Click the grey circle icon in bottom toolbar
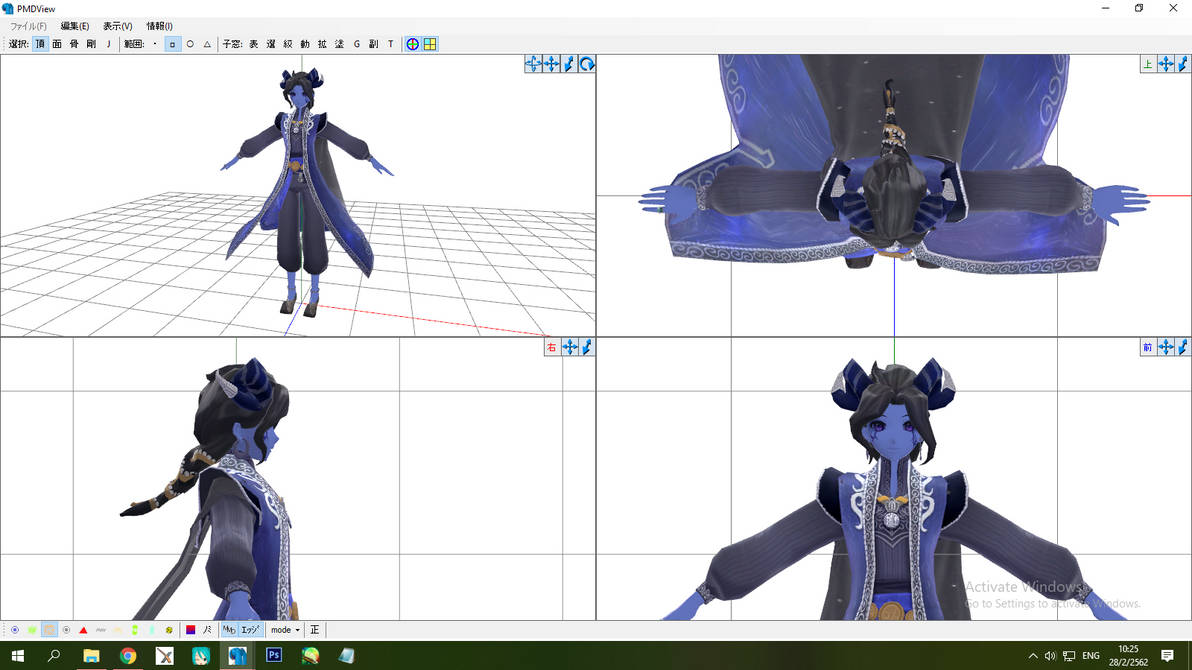 point(66,630)
